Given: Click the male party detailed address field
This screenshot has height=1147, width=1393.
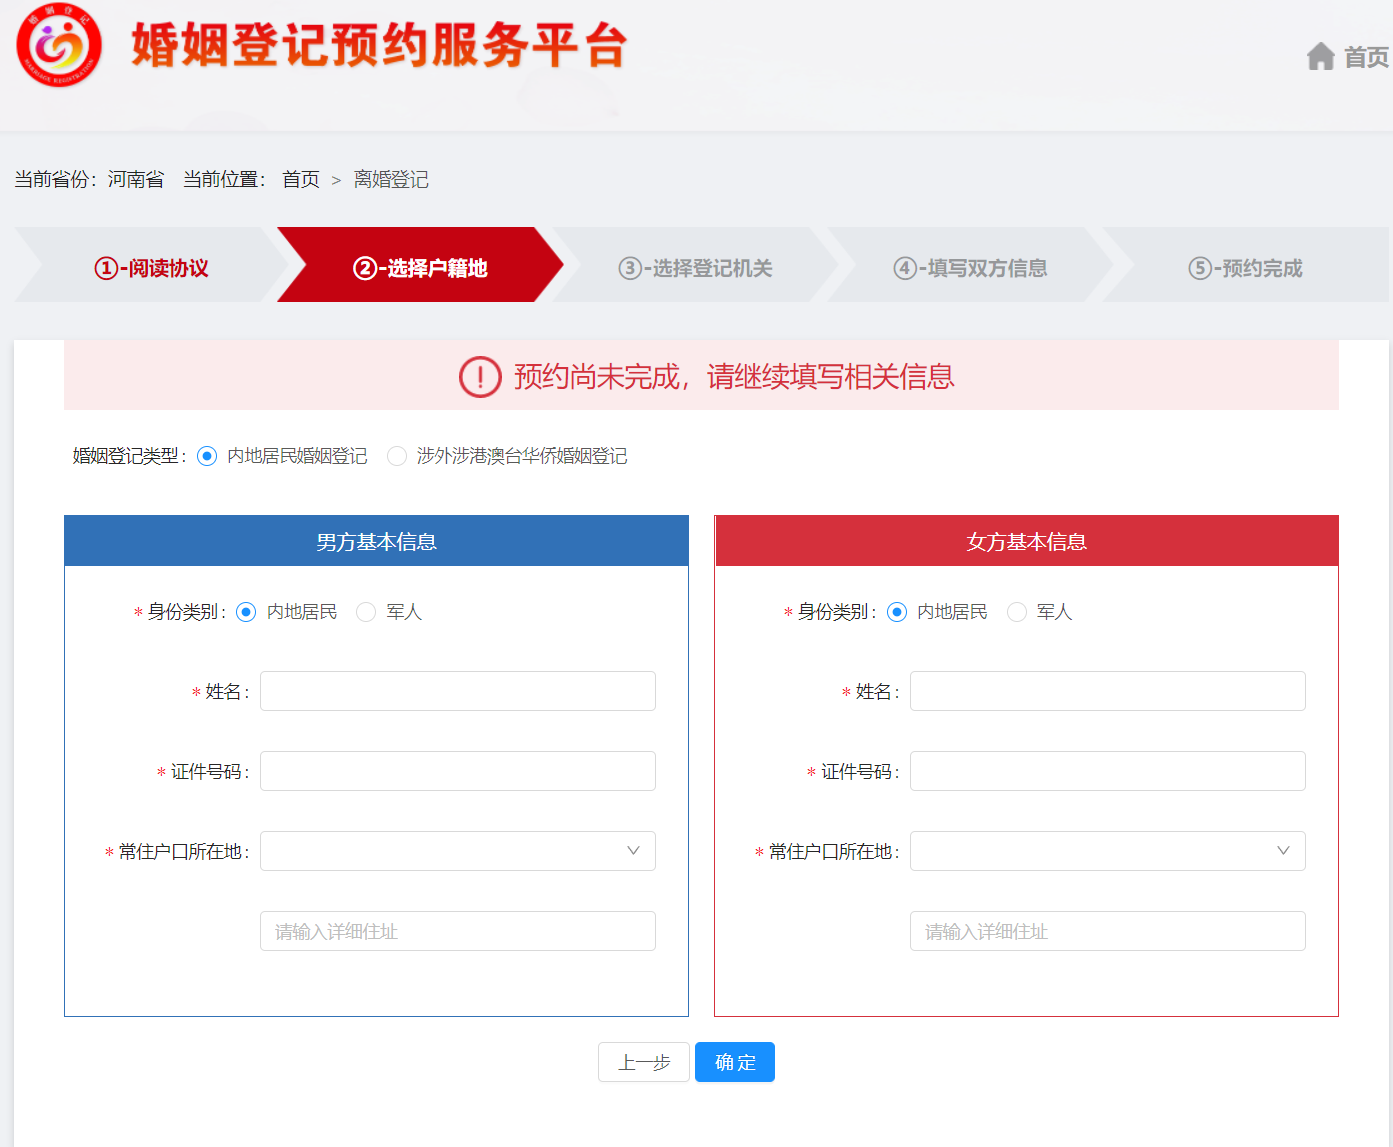Looking at the screenshot, I should [x=457, y=931].
